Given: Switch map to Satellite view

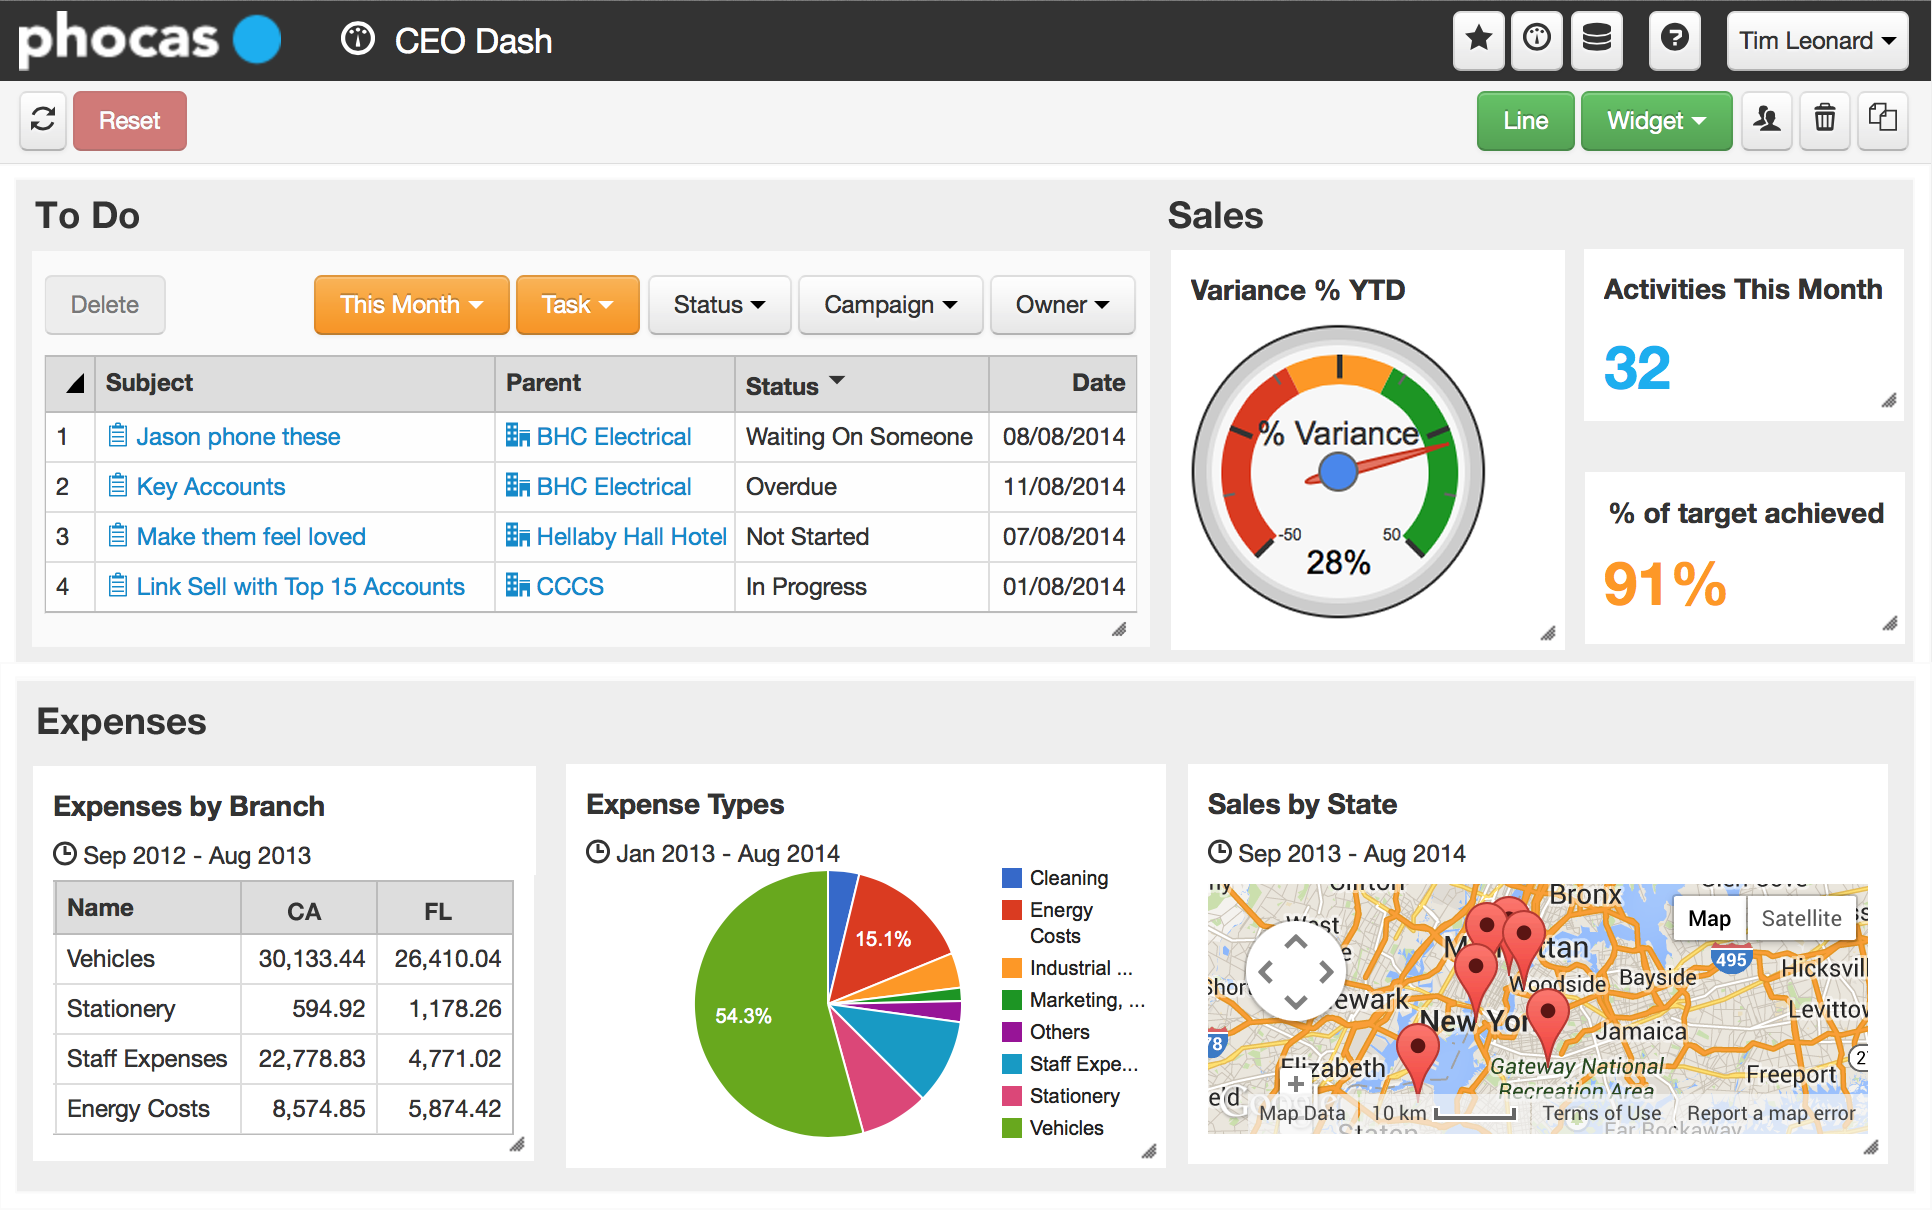Looking at the screenshot, I should tap(1801, 918).
